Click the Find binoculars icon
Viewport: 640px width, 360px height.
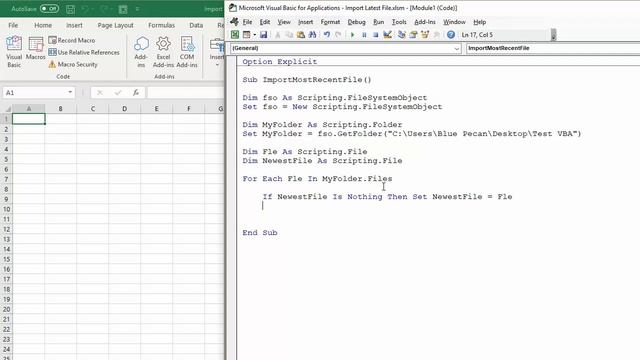point(312,35)
